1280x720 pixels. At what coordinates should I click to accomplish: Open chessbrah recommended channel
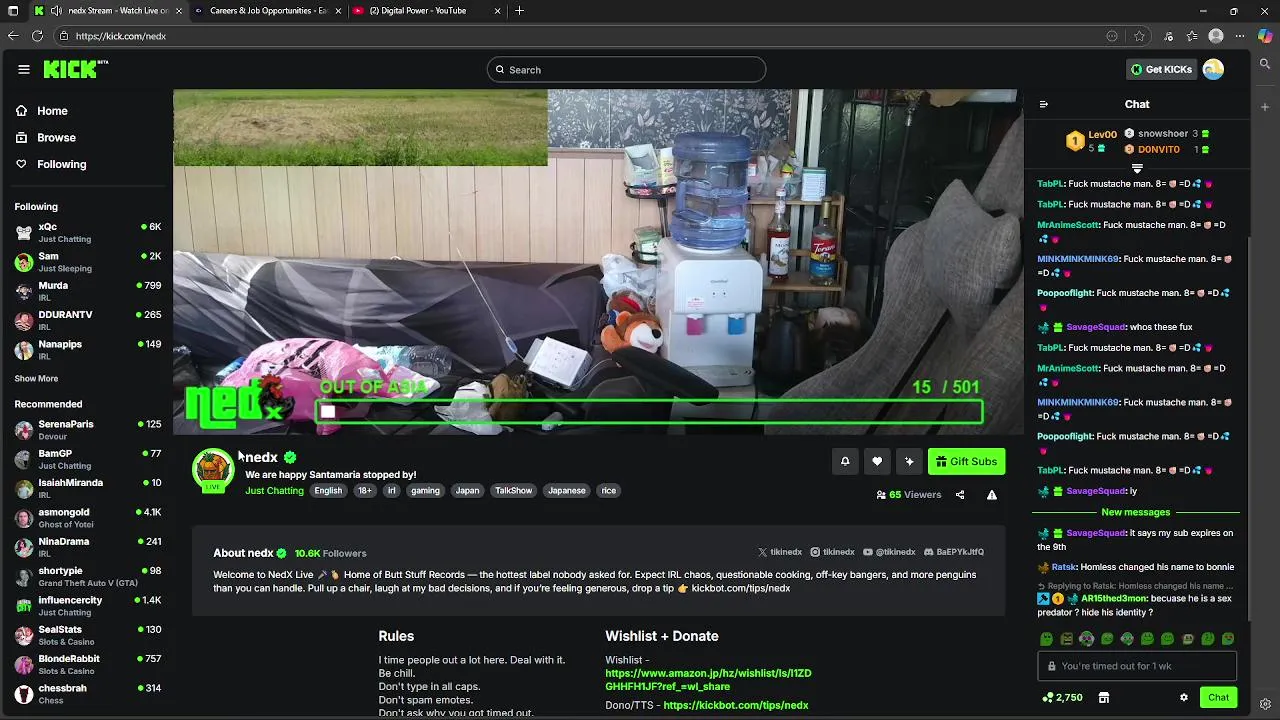[x=88, y=694]
